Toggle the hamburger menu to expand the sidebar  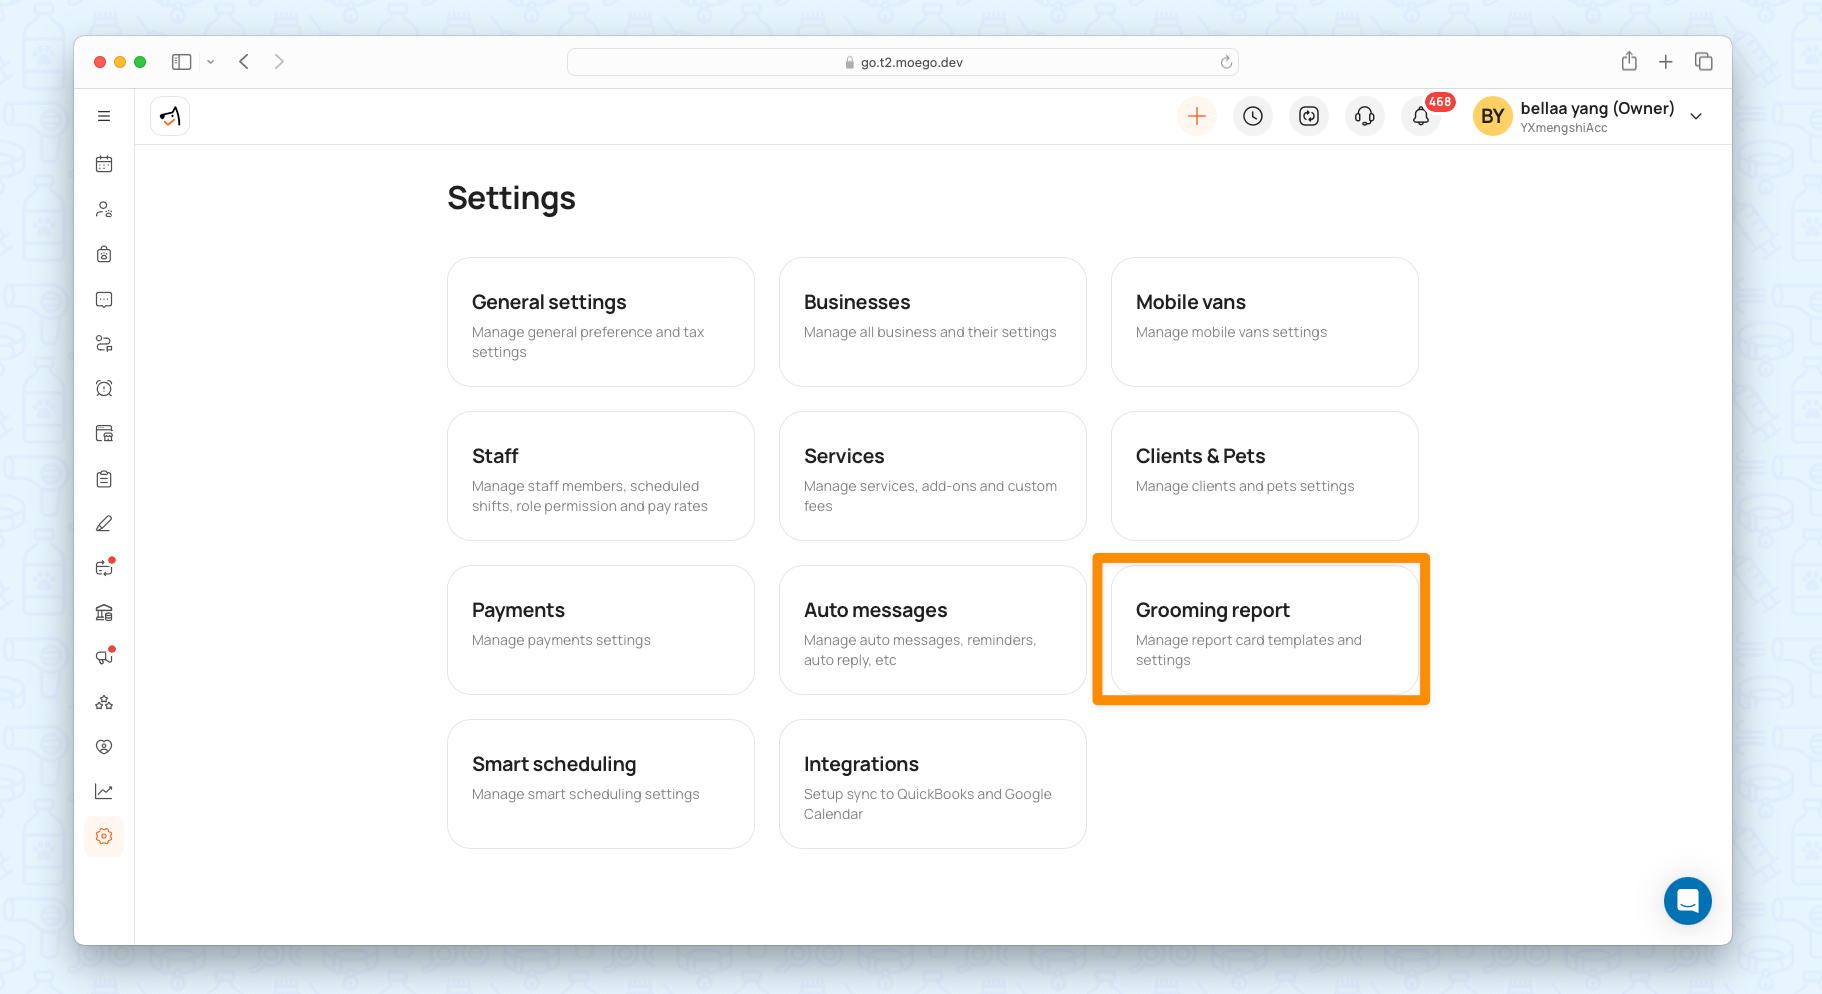click(x=104, y=116)
